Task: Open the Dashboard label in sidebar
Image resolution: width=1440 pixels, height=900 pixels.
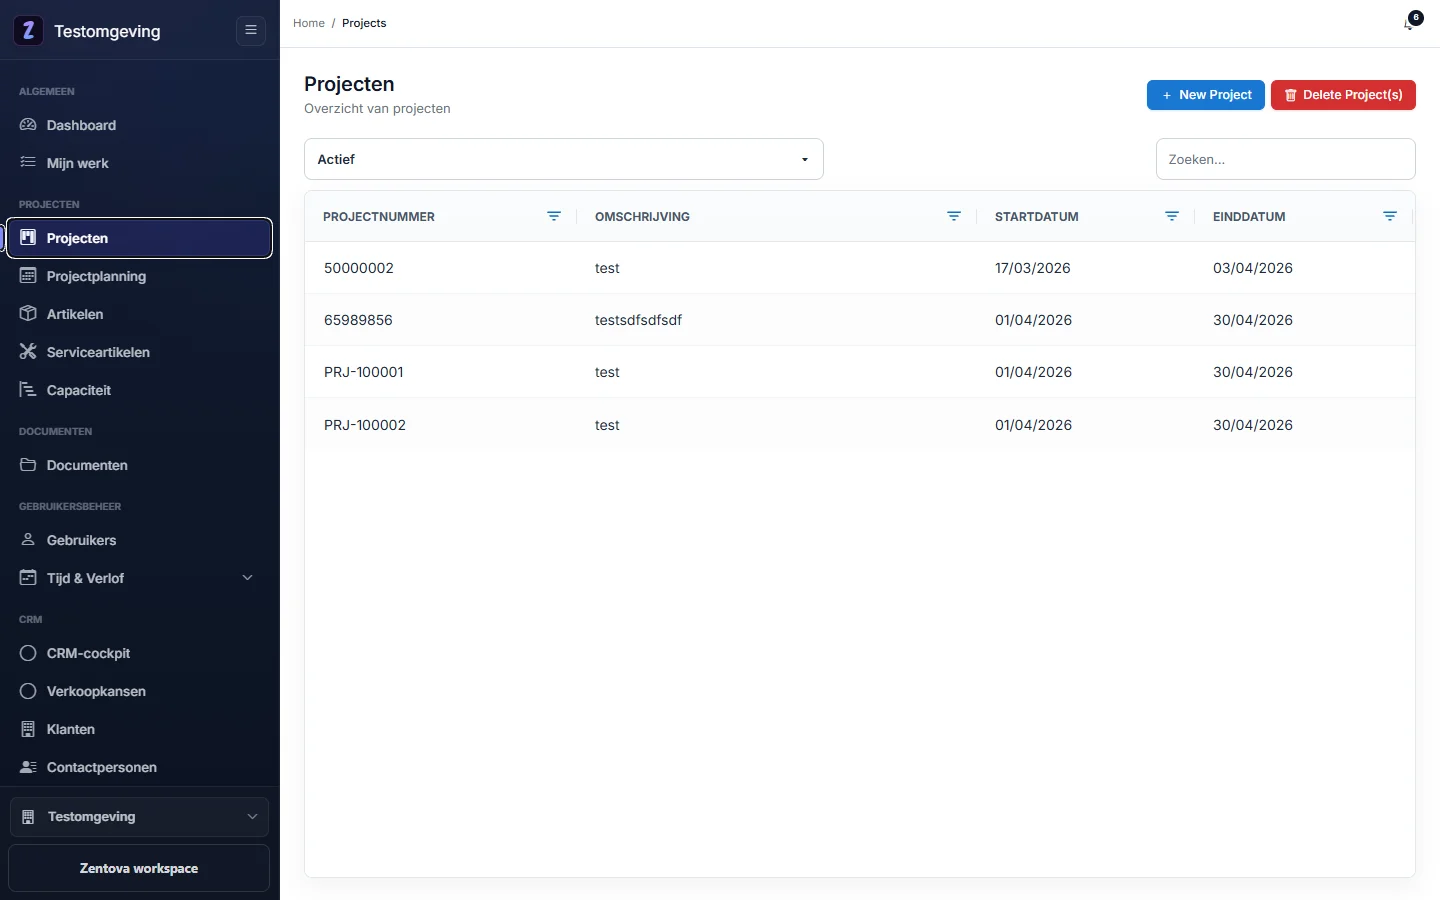Action: (x=81, y=125)
